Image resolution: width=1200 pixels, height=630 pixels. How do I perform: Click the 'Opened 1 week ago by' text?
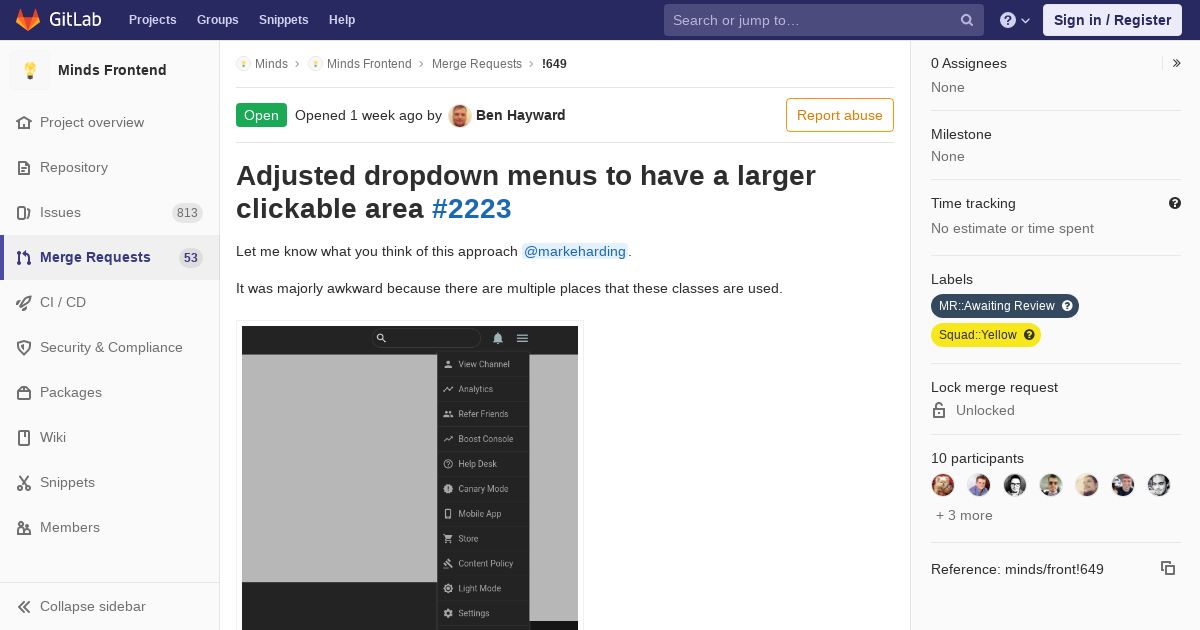(368, 115)
